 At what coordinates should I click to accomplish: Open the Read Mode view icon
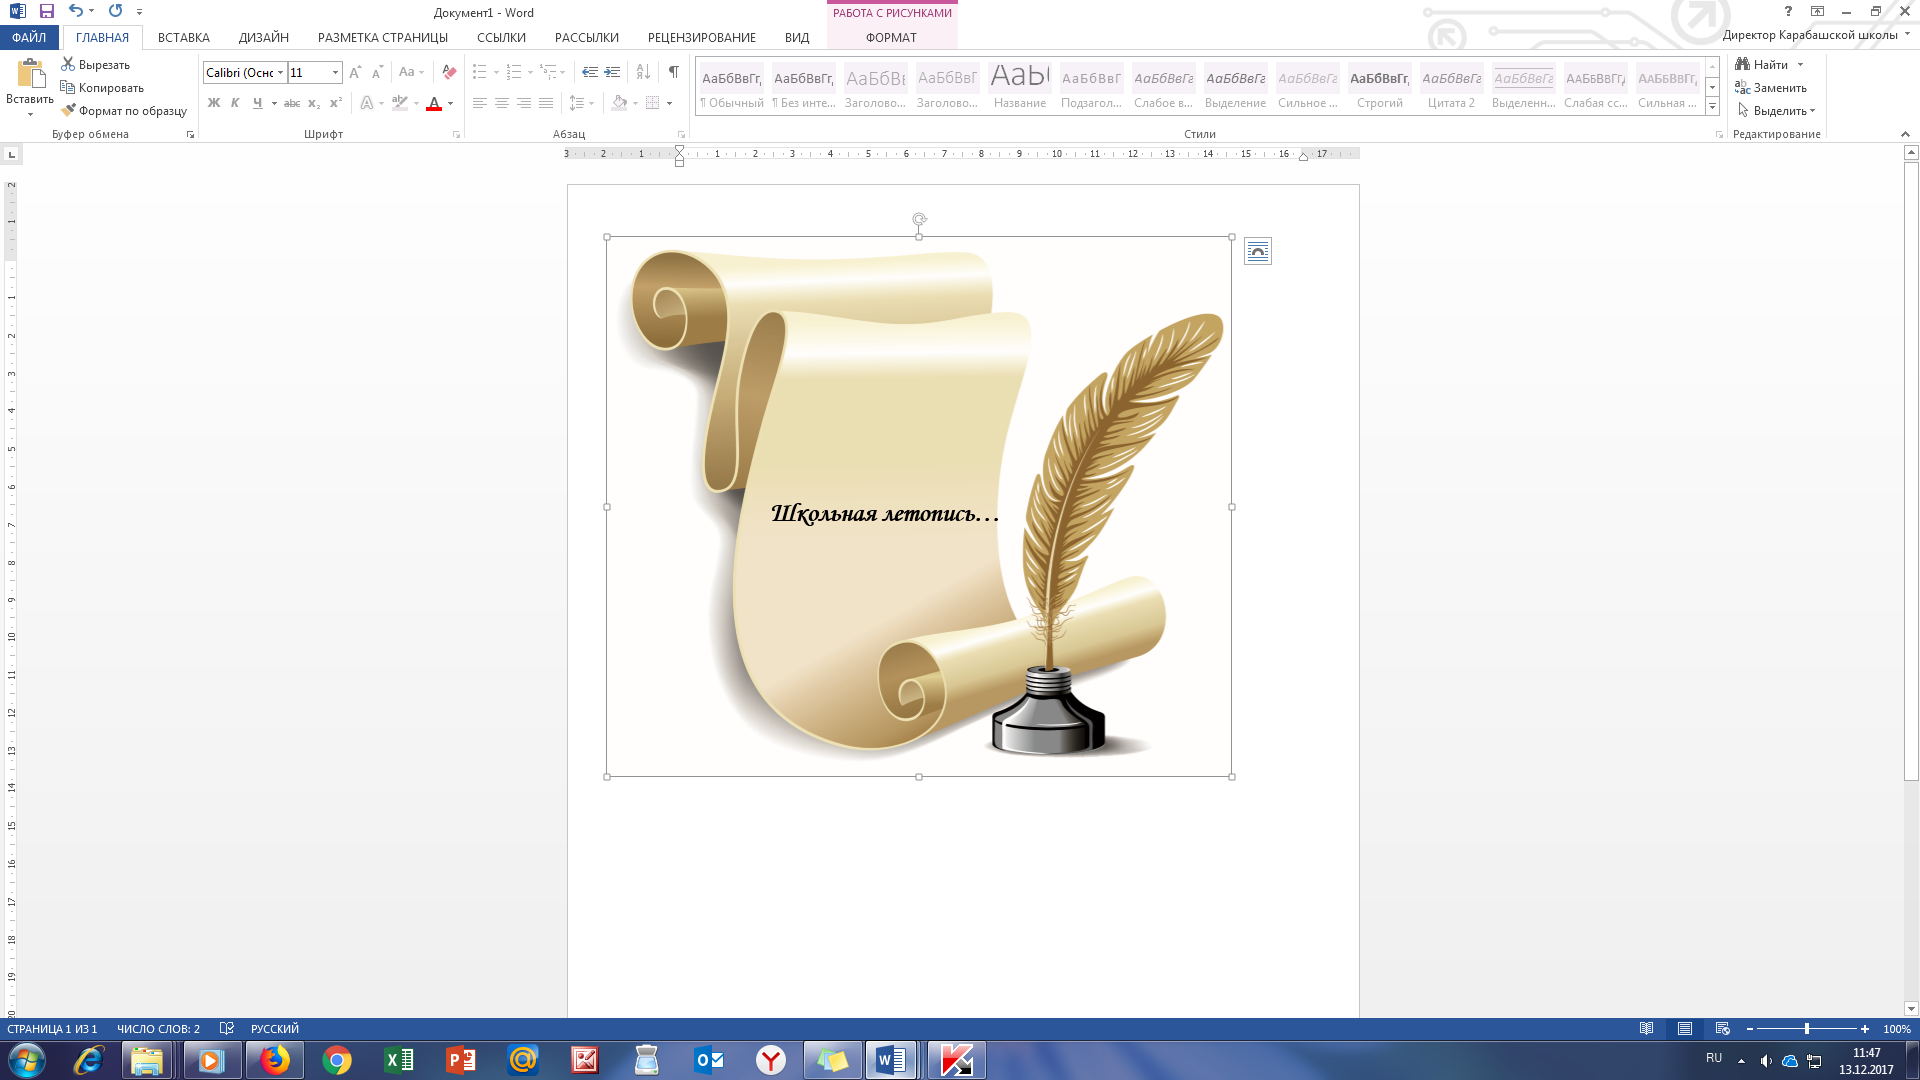point(1646,1029)
